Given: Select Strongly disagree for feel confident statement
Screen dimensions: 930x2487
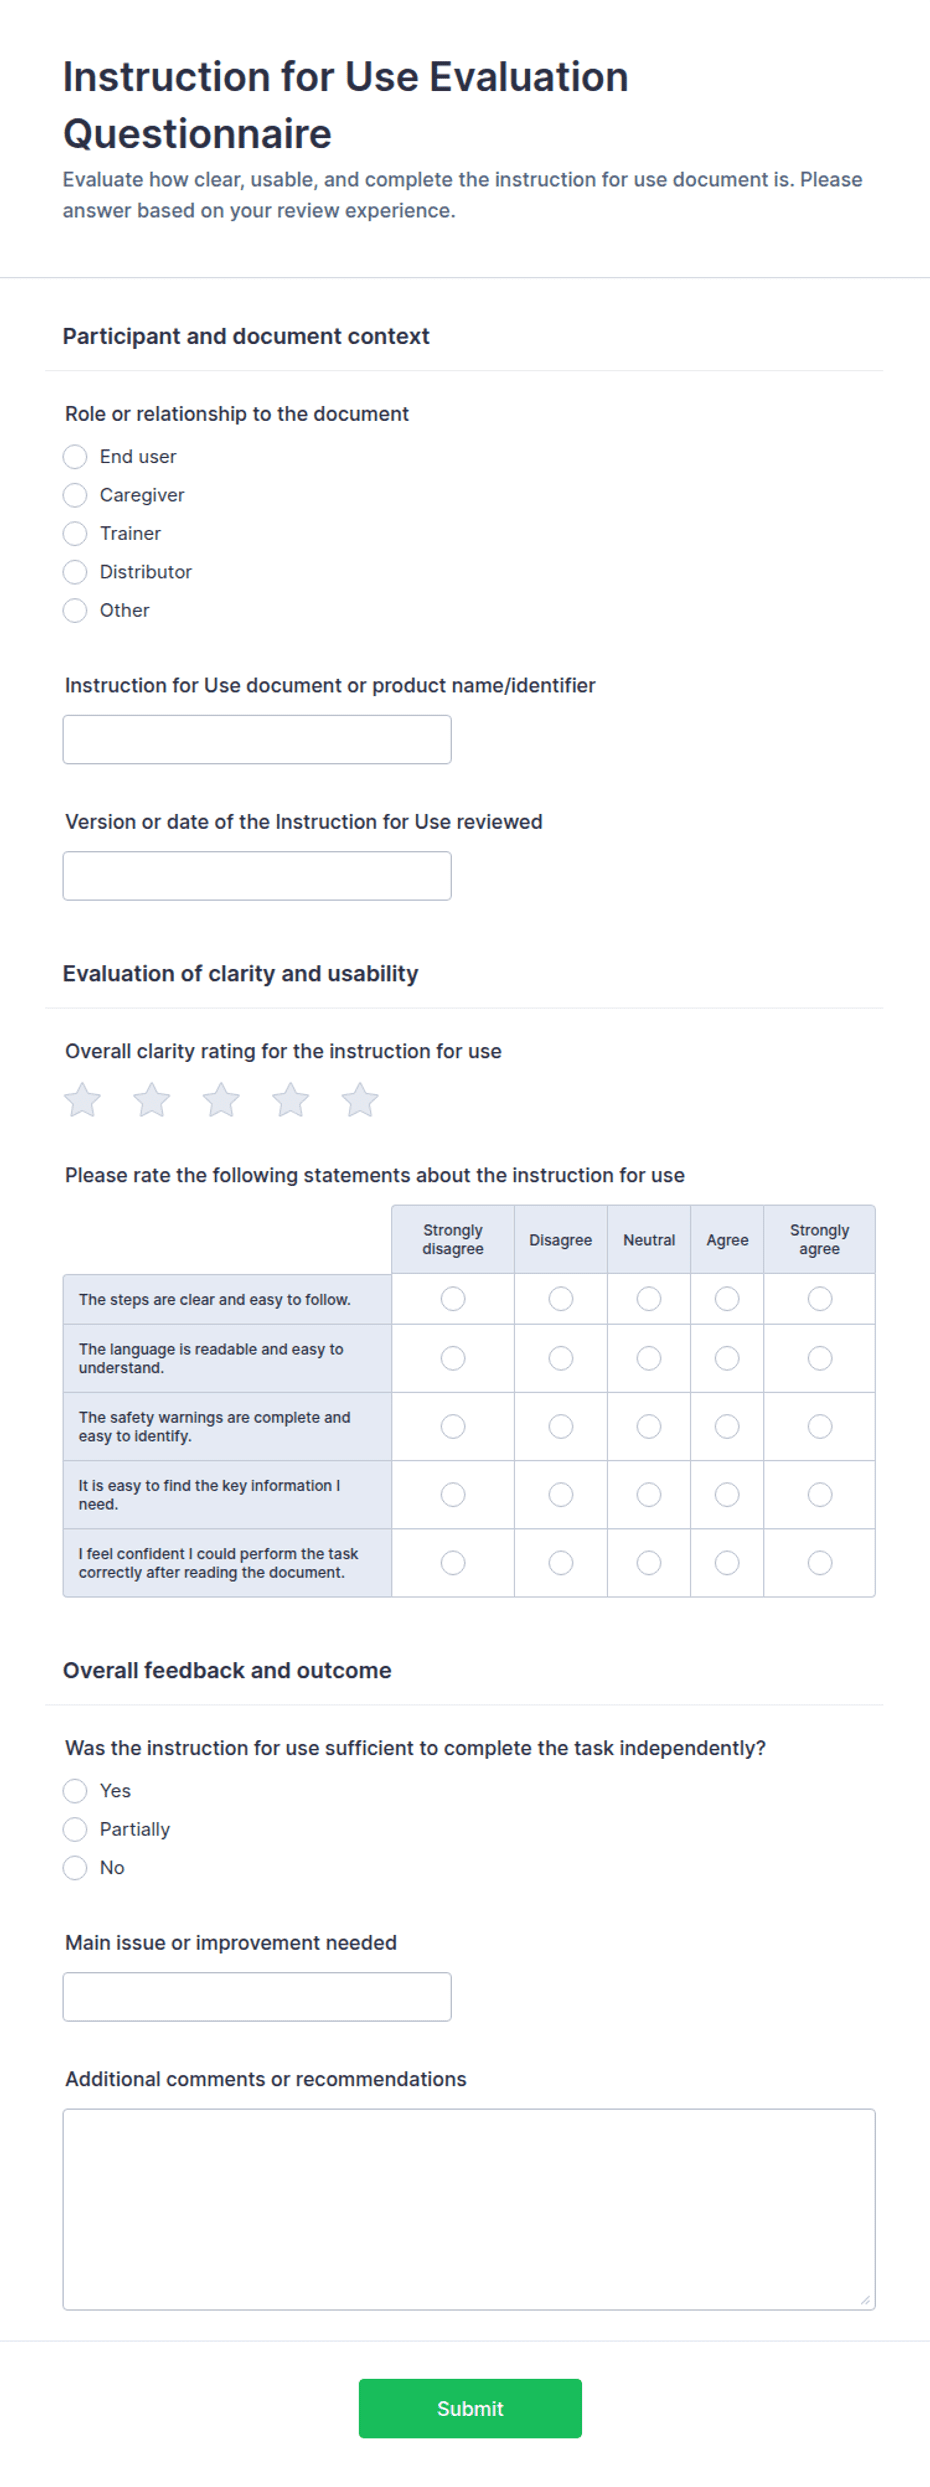Looking at the screenshot, I should [453, 1563].
